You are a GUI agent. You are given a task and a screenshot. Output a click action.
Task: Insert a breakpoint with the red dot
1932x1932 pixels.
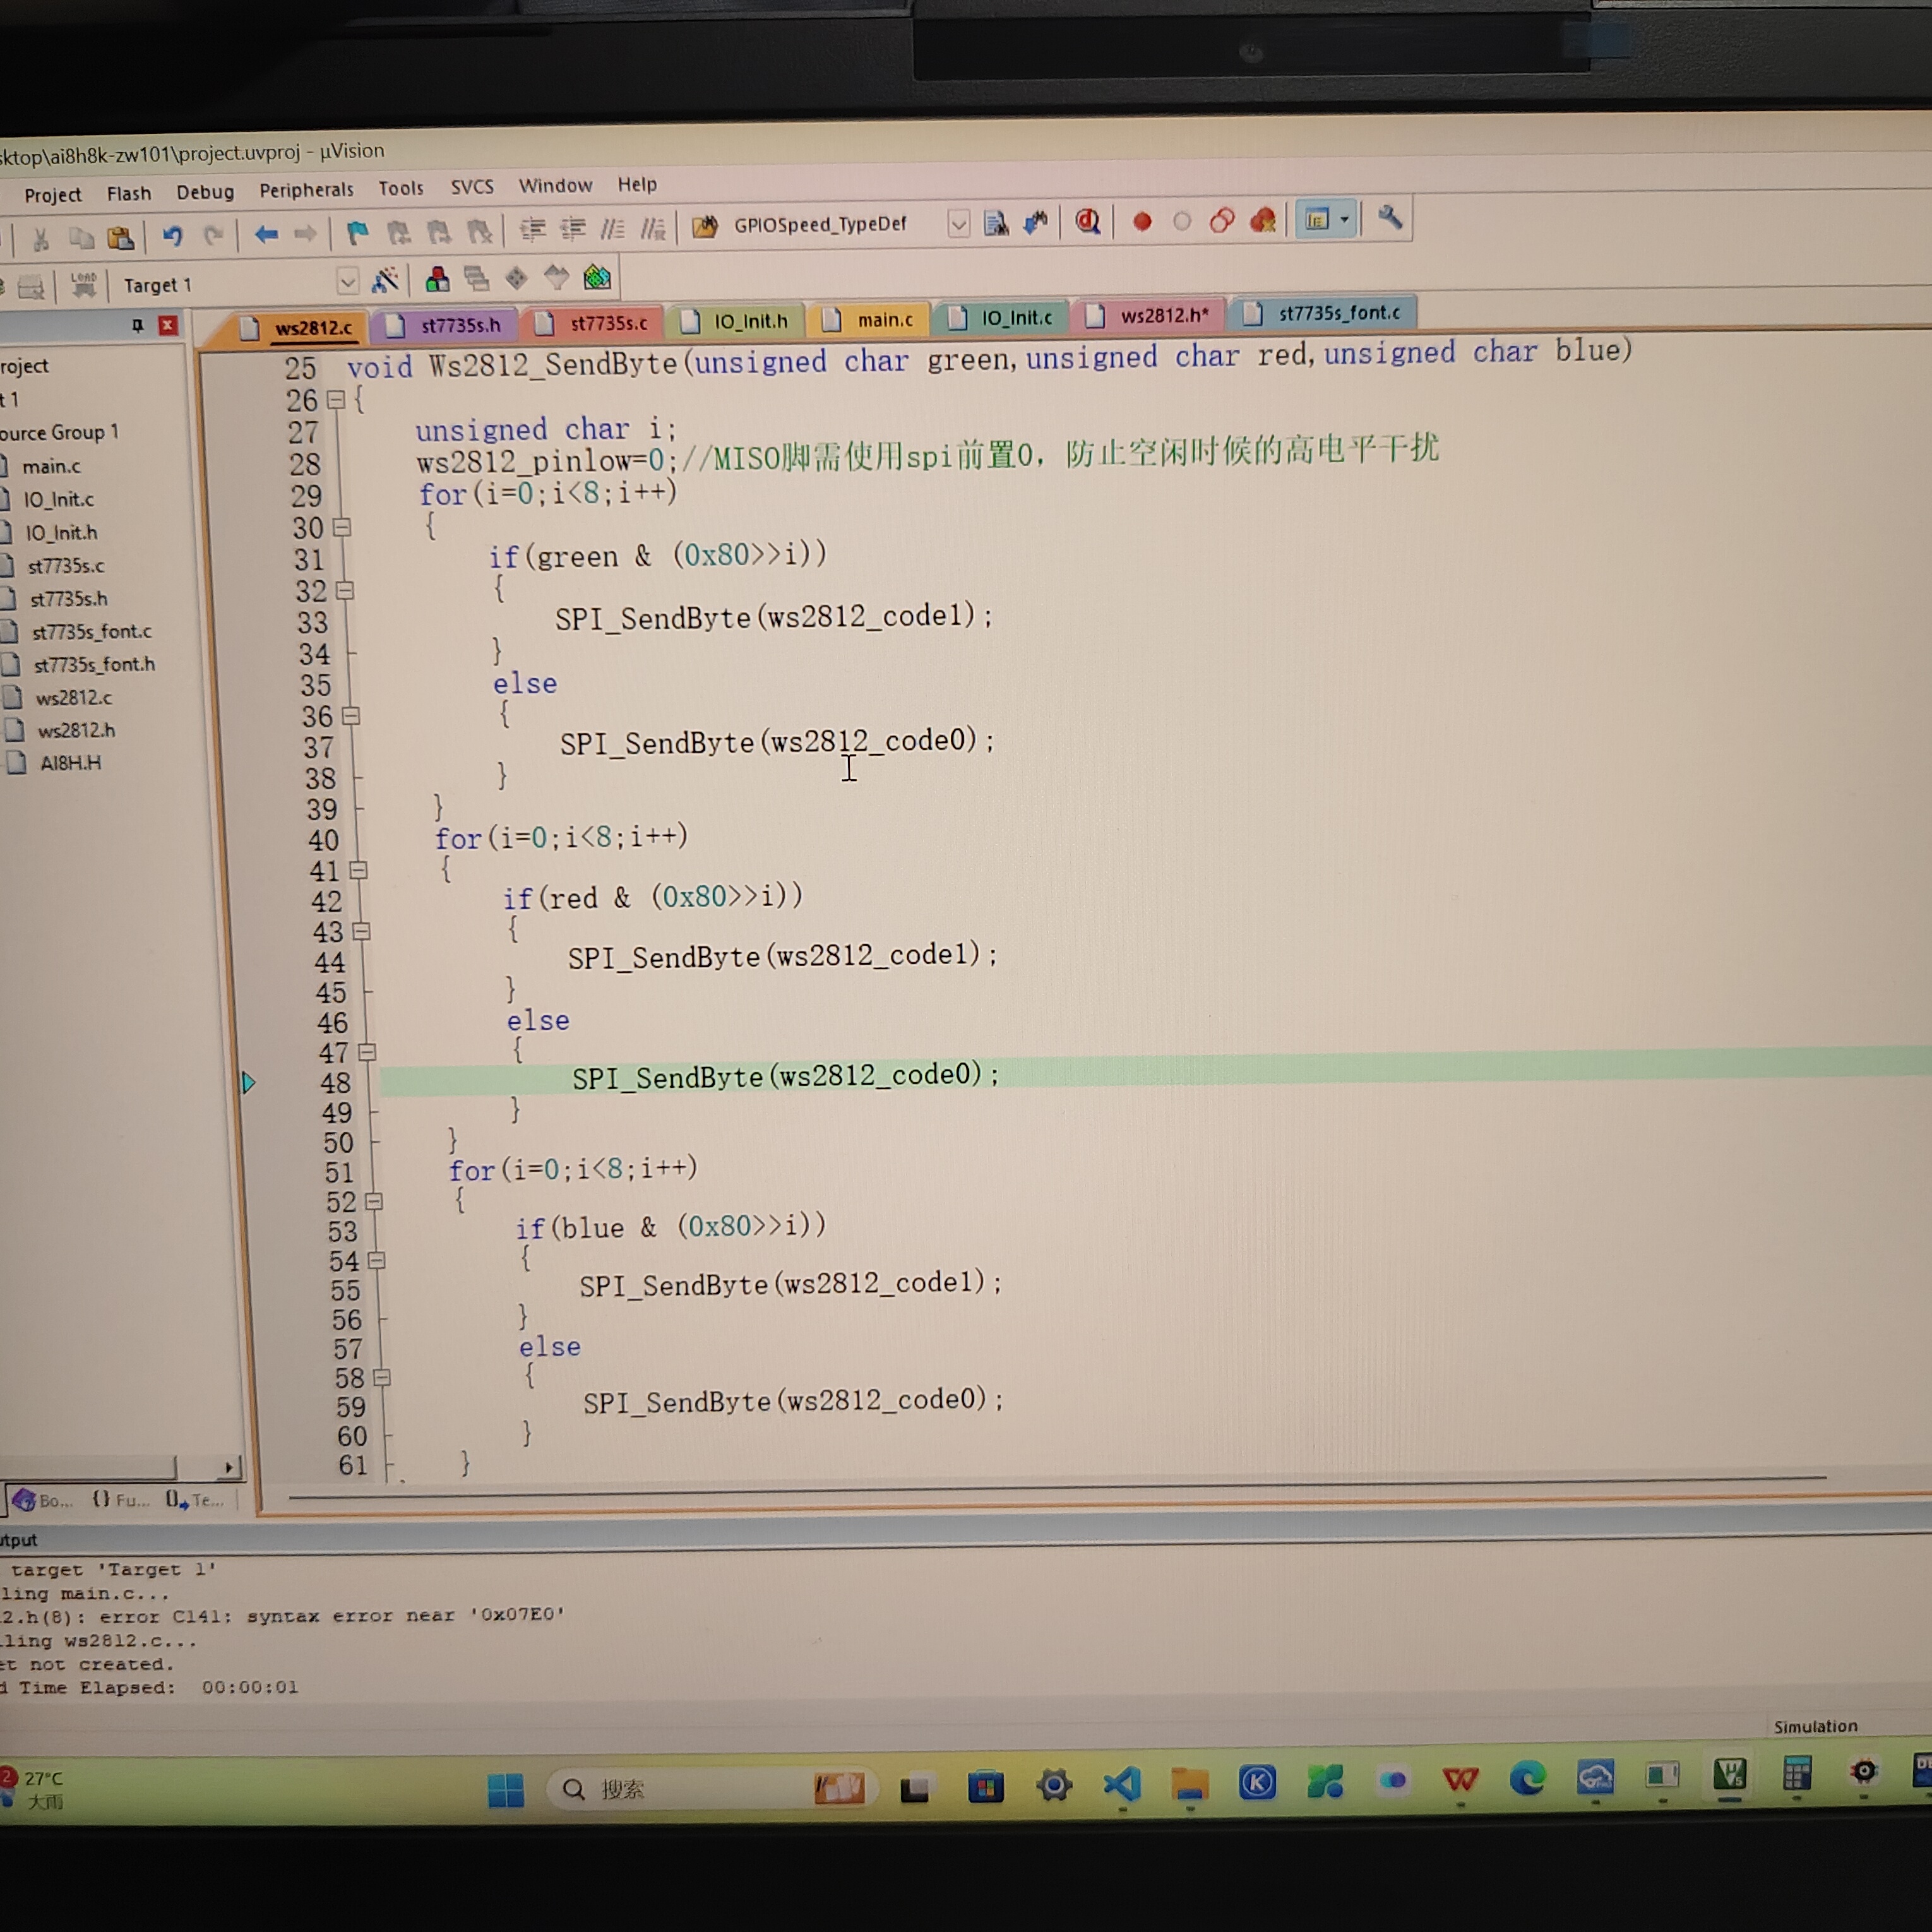click(x=1142, y=221)
